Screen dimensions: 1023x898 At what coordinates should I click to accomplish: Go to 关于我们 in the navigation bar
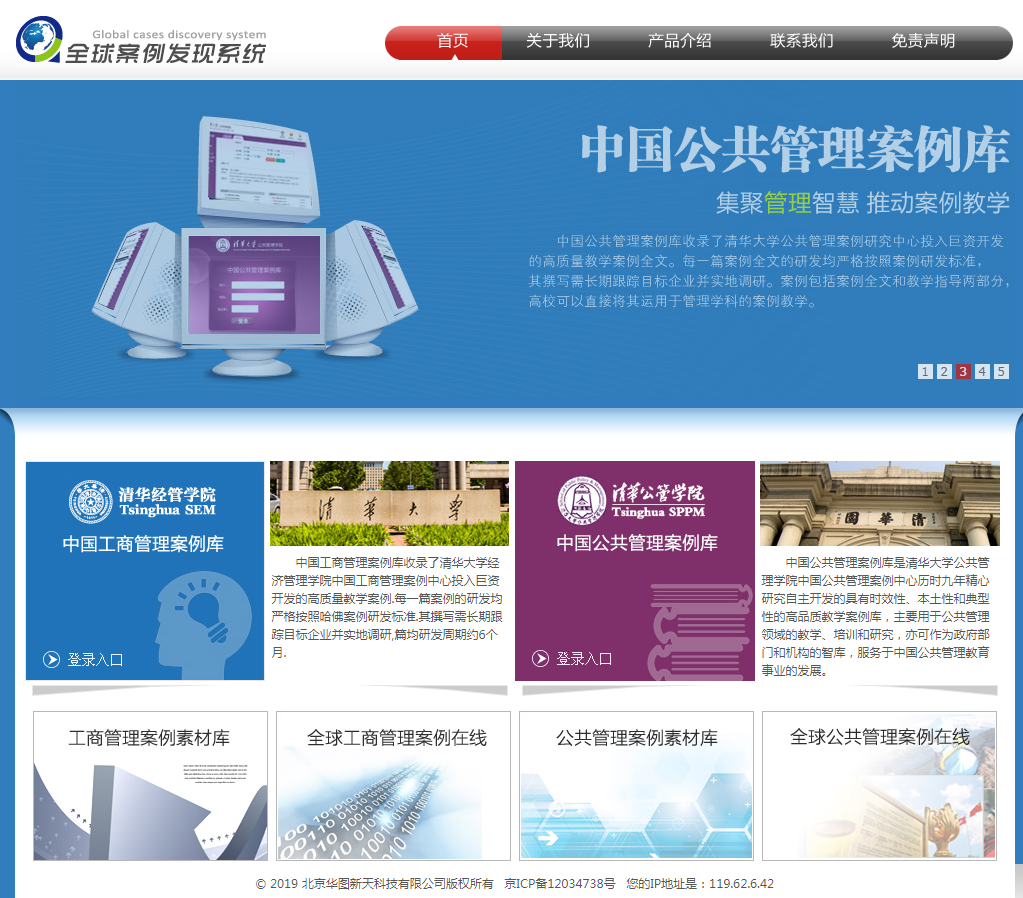(558, 41)
